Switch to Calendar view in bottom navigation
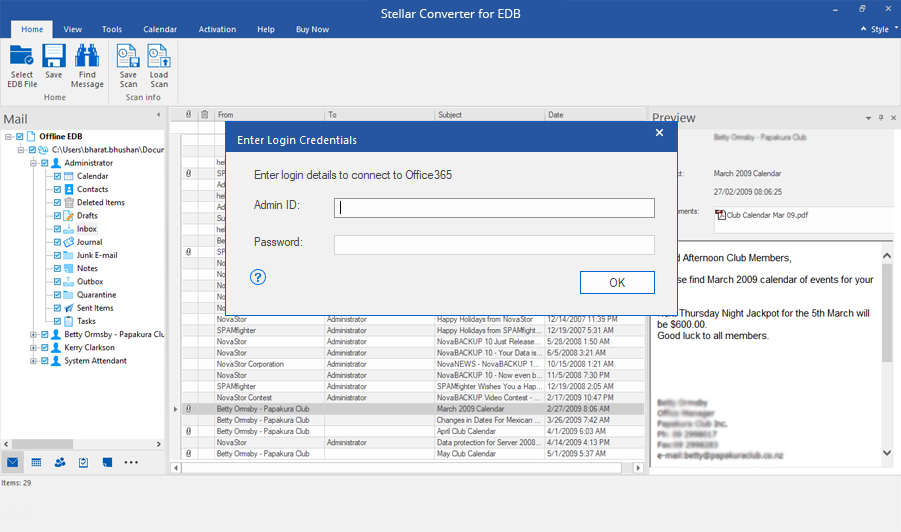901x532 pixels. (36, 462)
